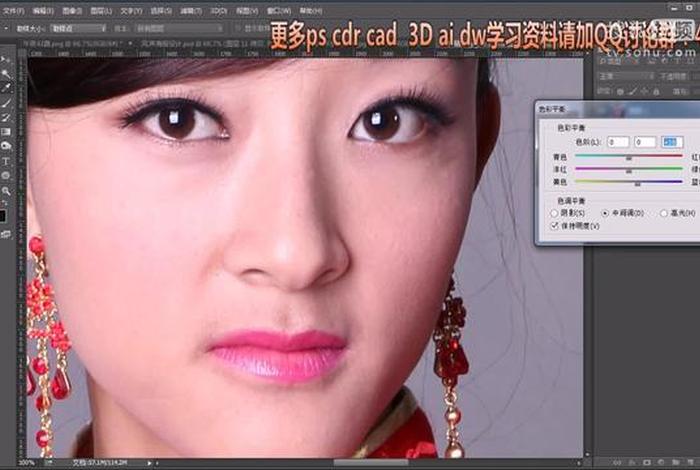Open the 窗口(W) menu
700x470 pixels.
pos(279,10)
